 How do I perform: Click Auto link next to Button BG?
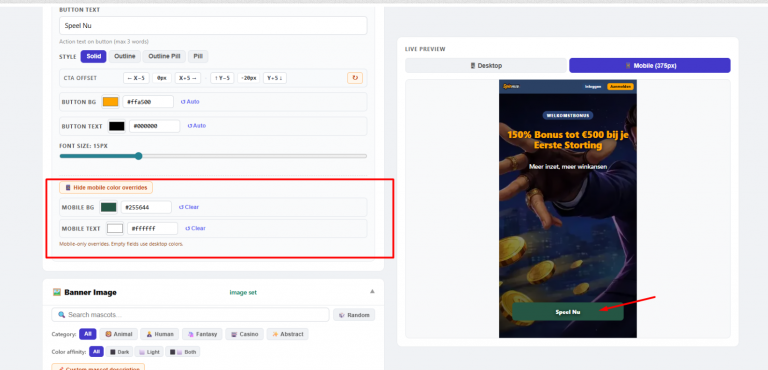190,102
